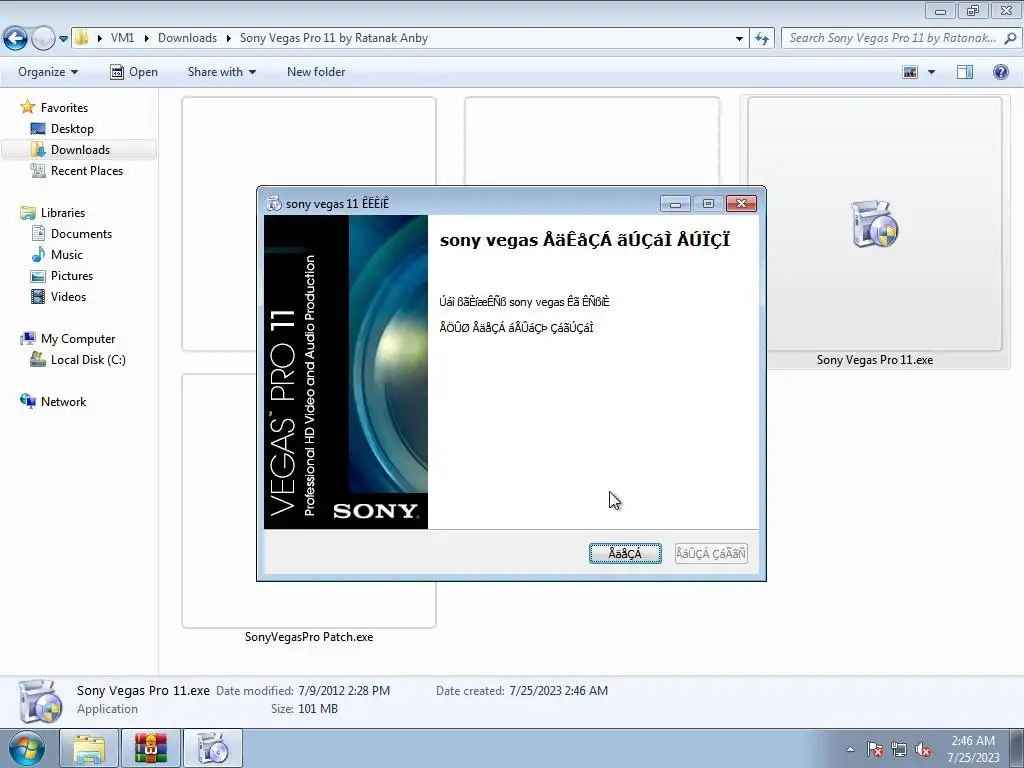Viewport: 1024px width, 768px height.
Task: Show hidden icons in system tray
Action: [850, 749]
